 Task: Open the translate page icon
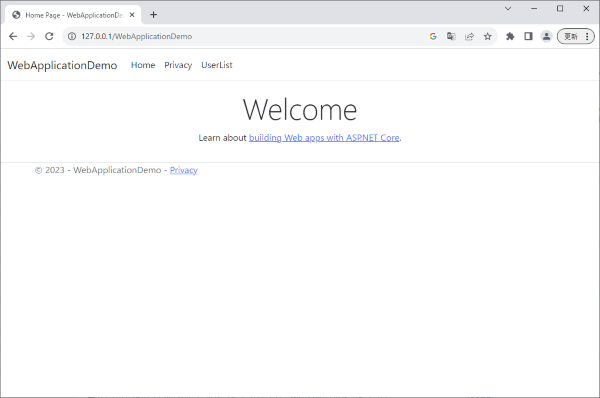(451, 36)
